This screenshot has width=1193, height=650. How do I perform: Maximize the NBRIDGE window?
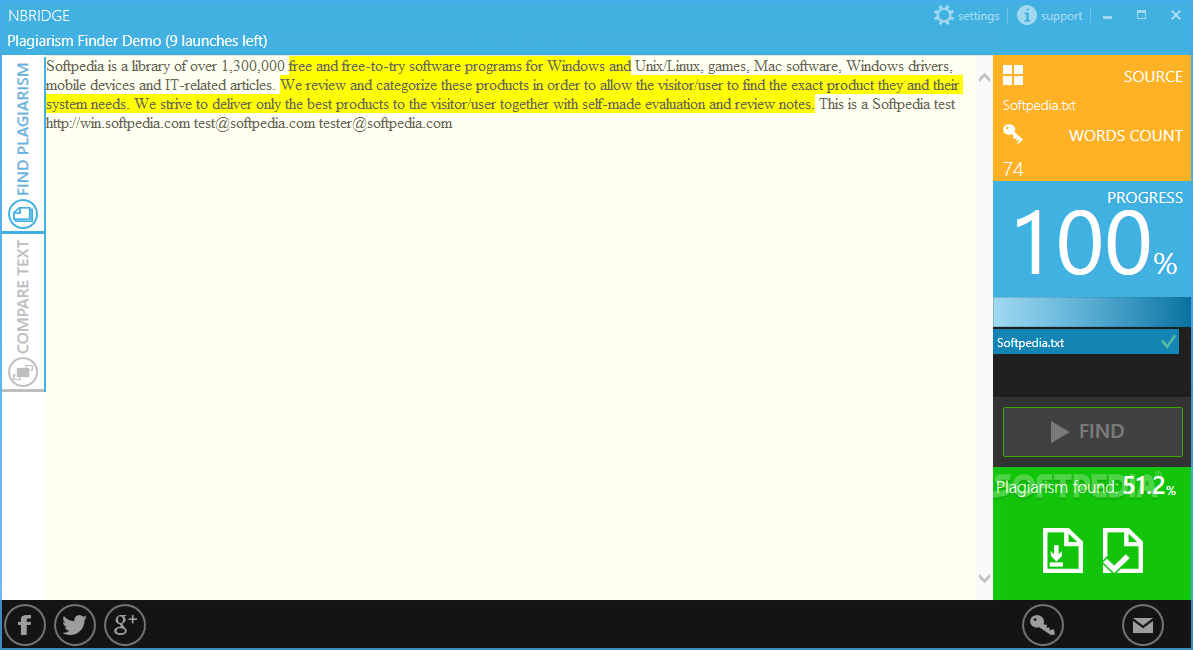point(1141,15)
